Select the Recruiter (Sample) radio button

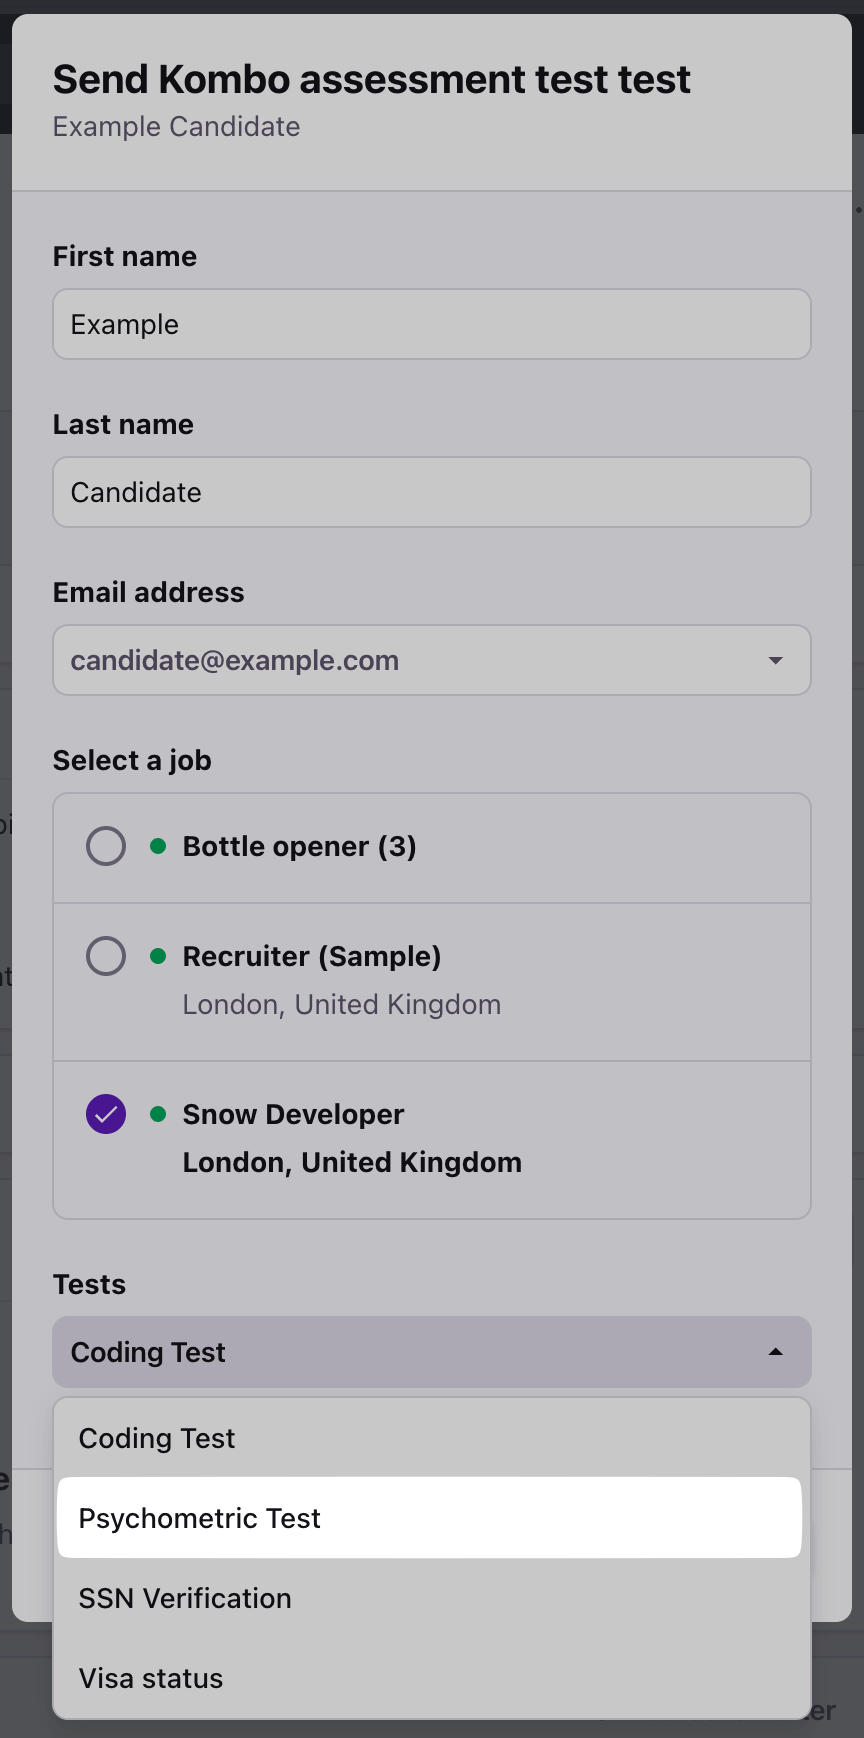point(106,956)
